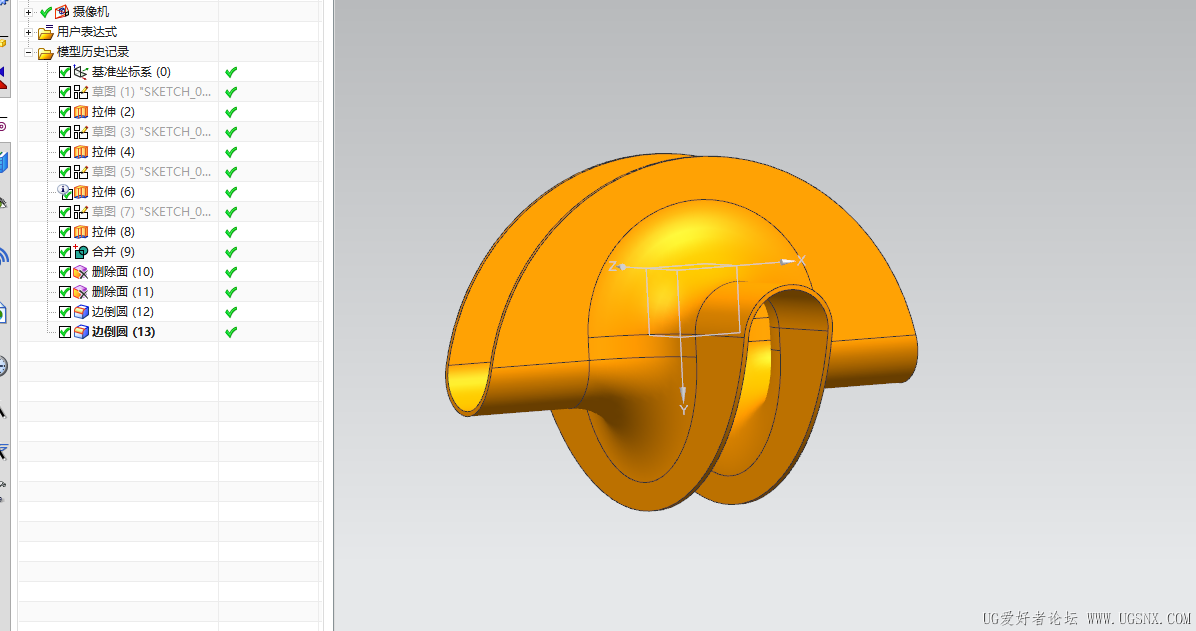This screenshot has height=631, width=1196.
Task: Suppress 合并 (9) using its checkbox
Action: [x=65, y=252]
